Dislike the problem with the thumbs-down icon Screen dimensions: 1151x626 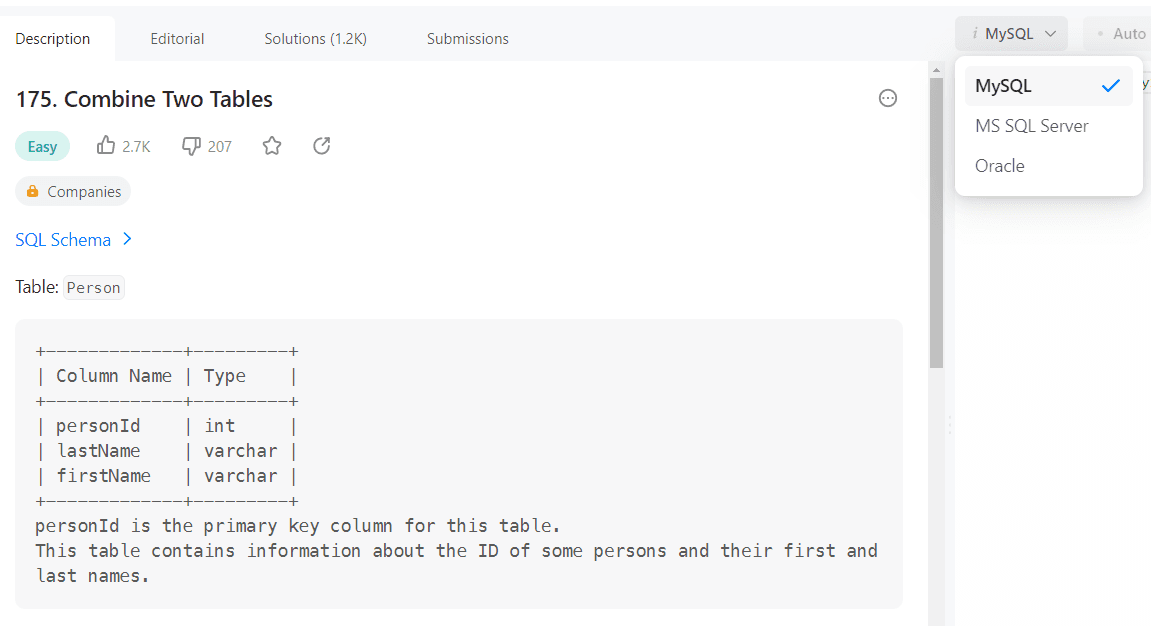click(190, 145)
